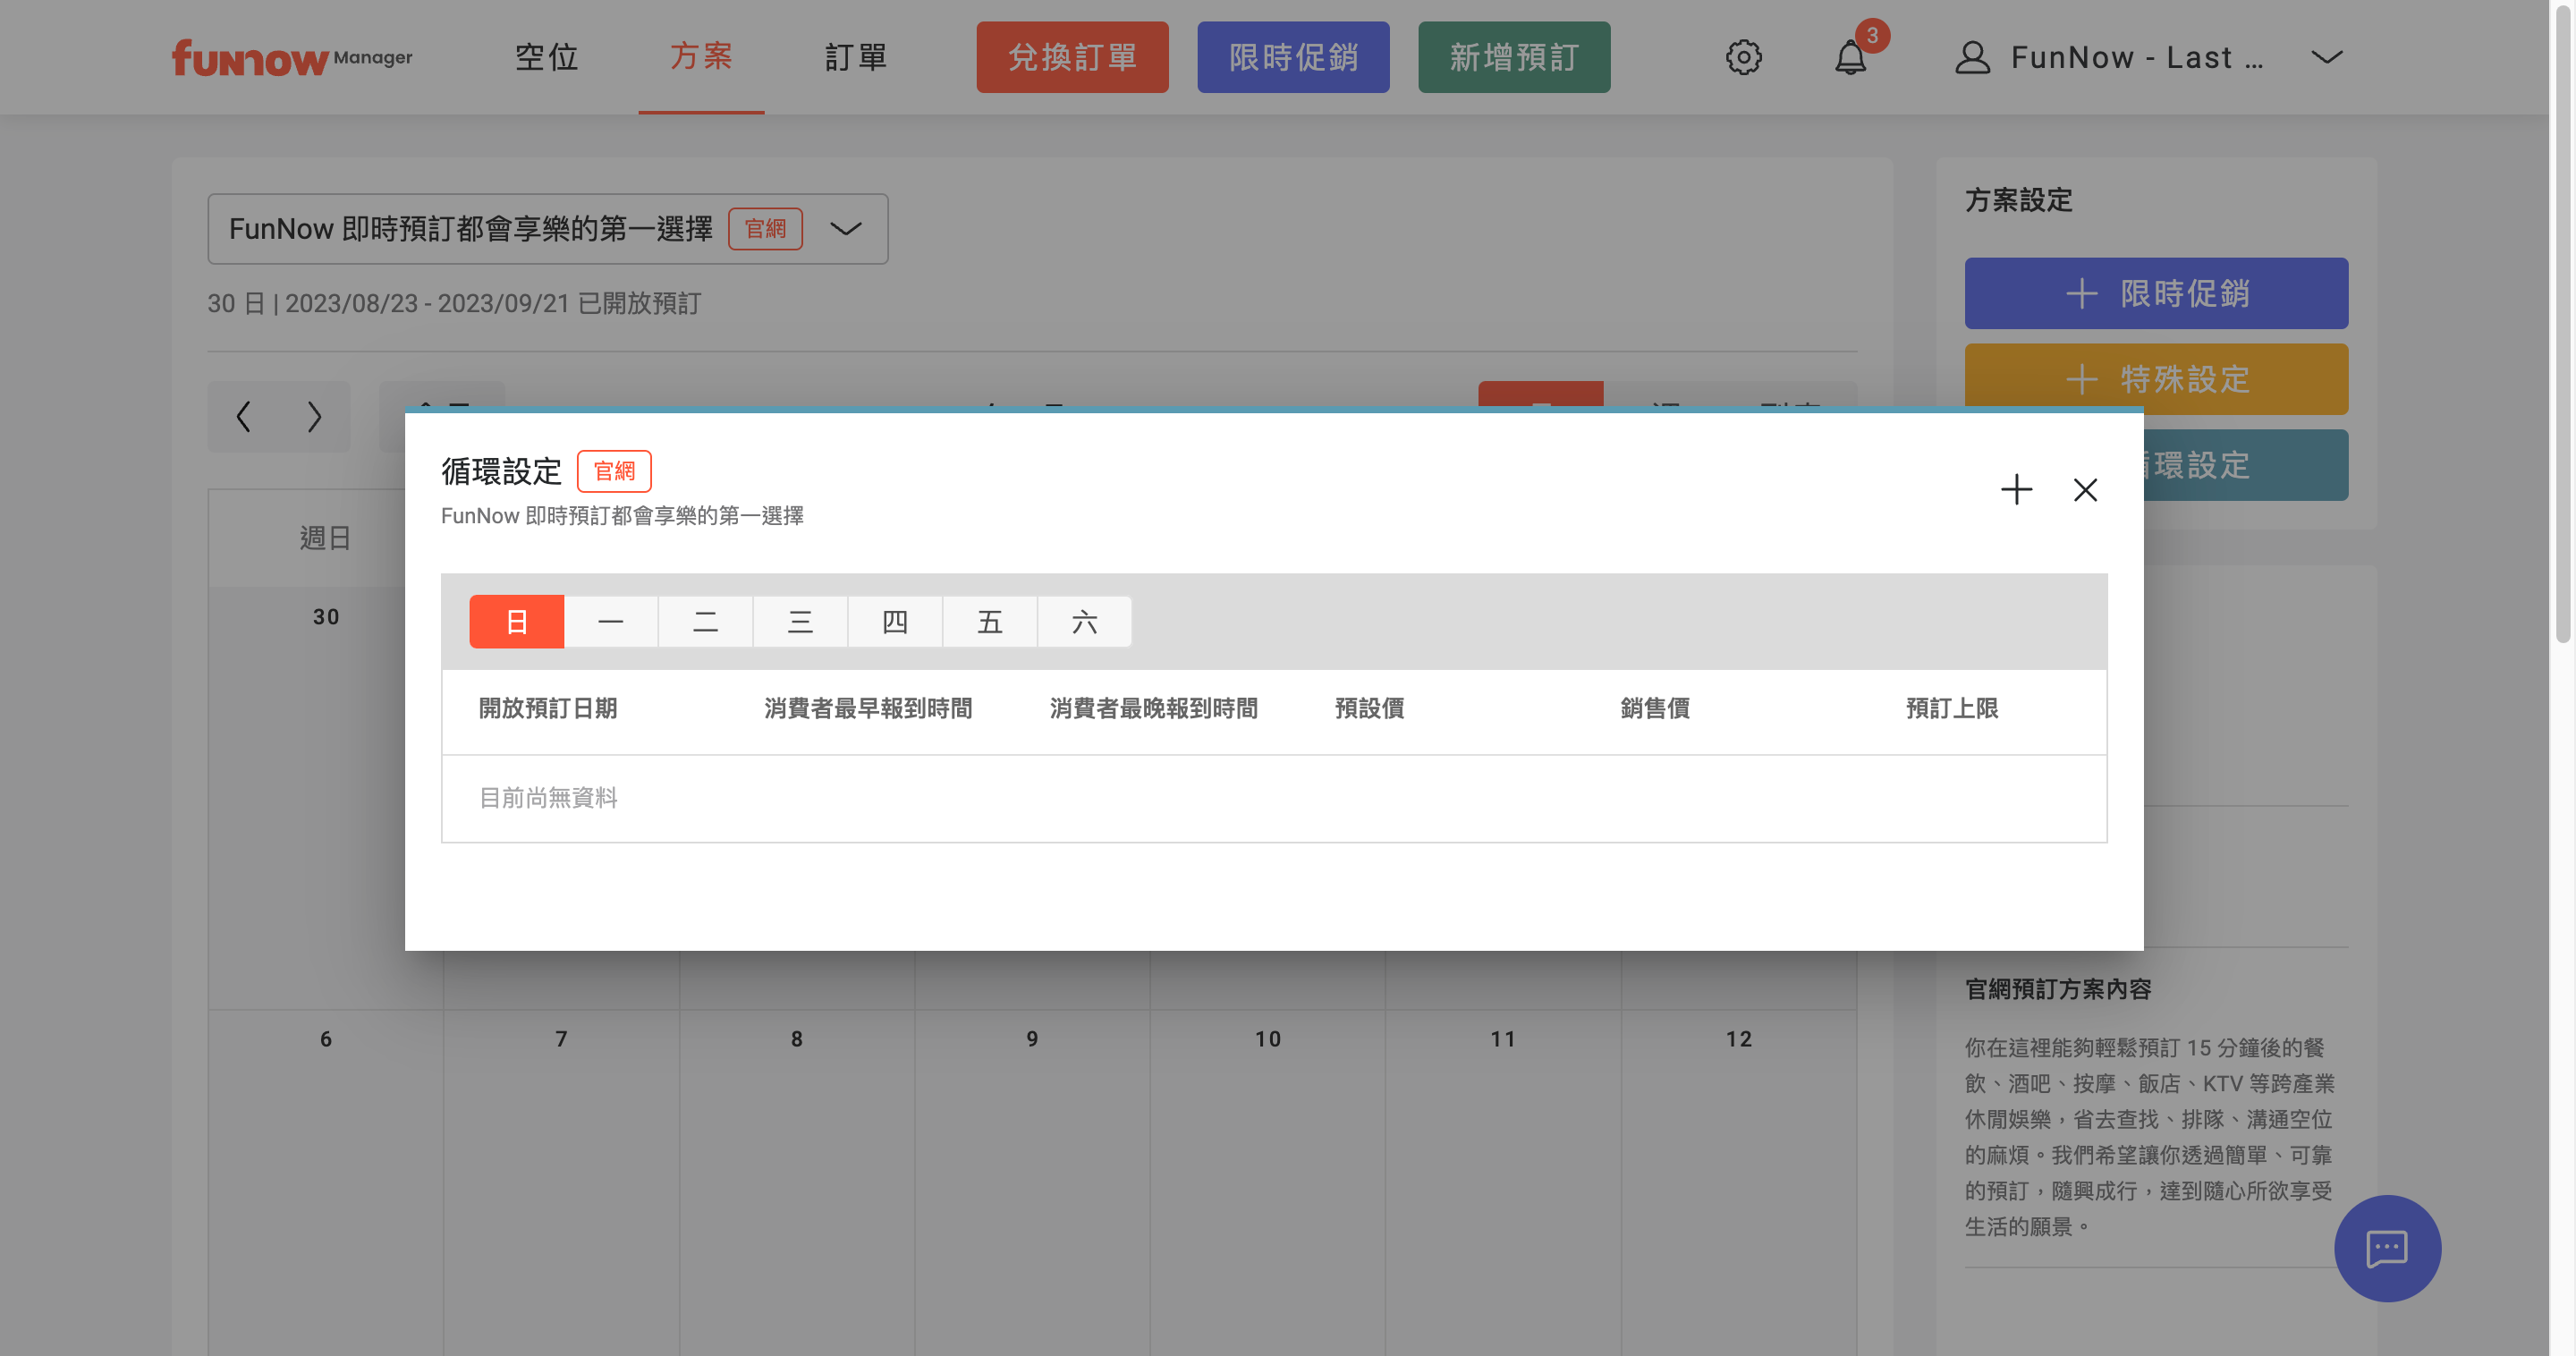
Task: Select the 六 (Saturday) day toggle
Action: (x=1084, y=622)
